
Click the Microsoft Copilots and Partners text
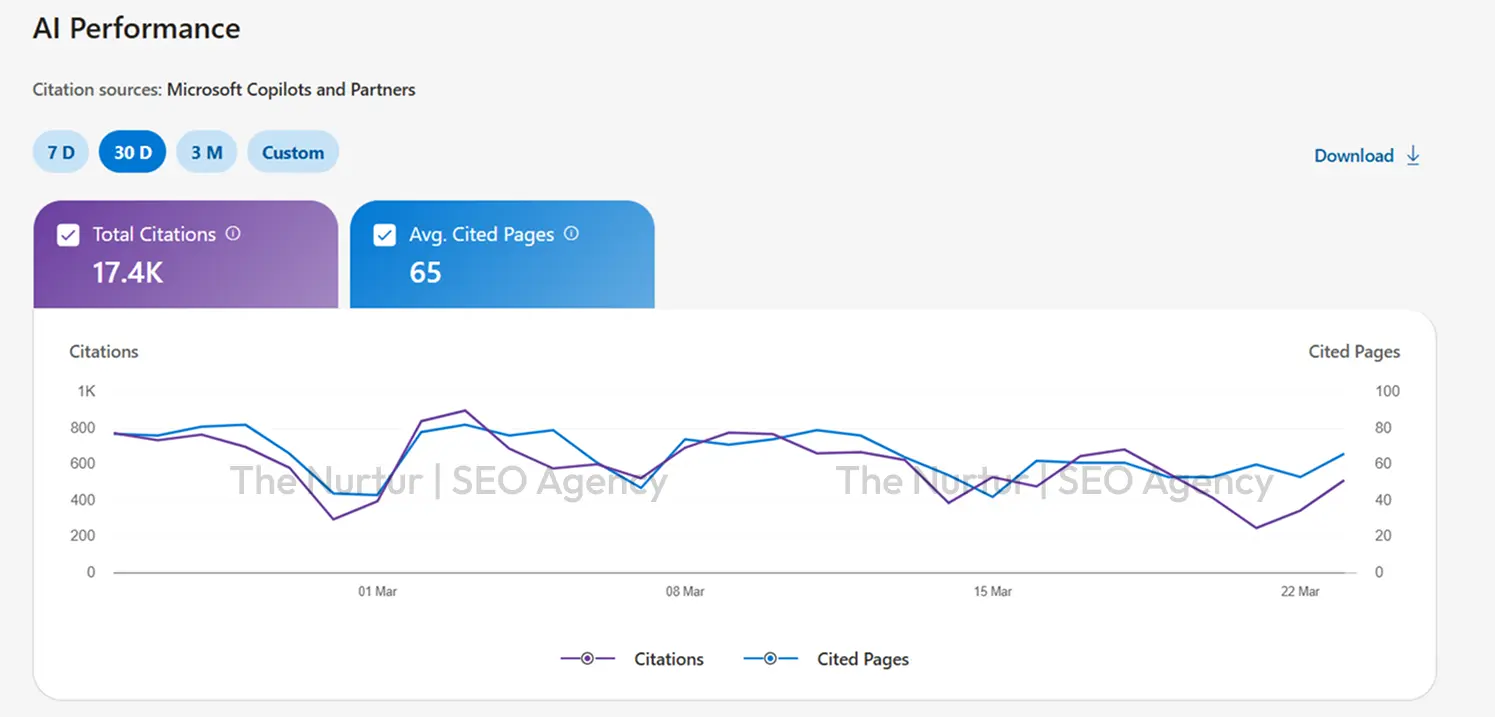291,89
